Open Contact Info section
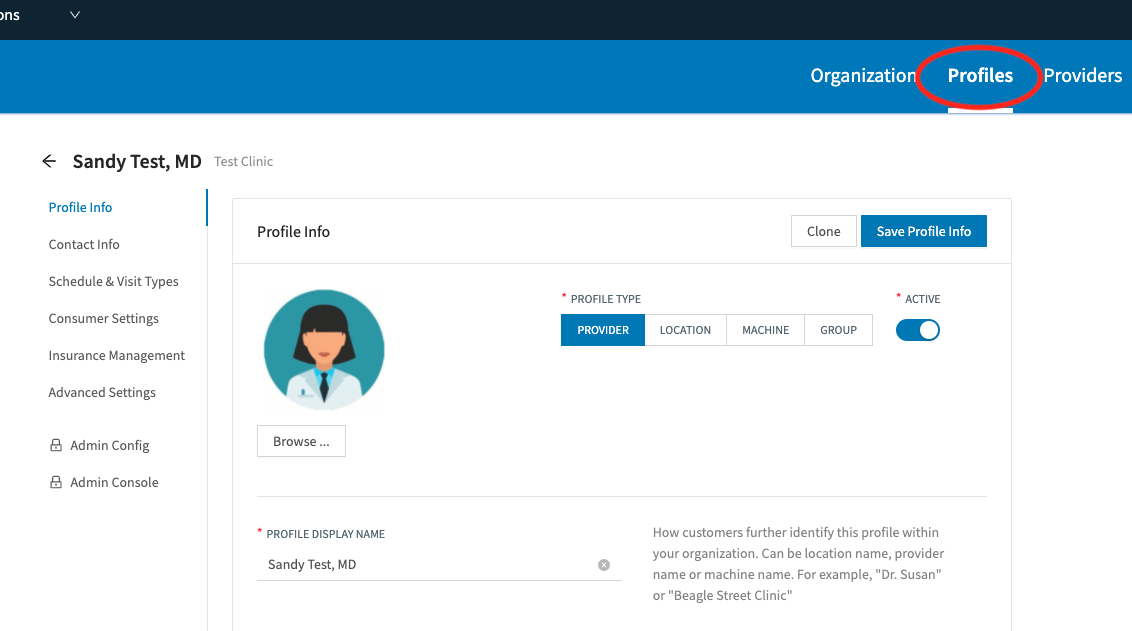 [x=84, y=244]
